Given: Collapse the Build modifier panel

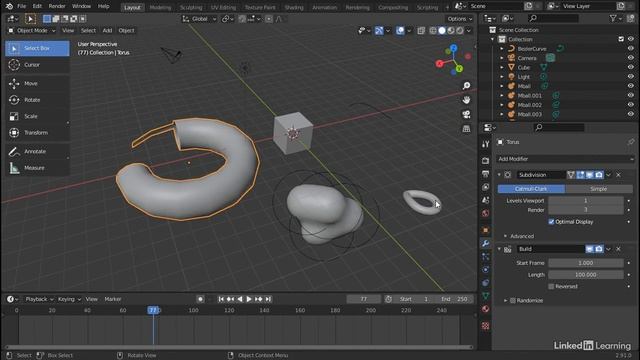Looking at the screenshot, I should point(499,249).
